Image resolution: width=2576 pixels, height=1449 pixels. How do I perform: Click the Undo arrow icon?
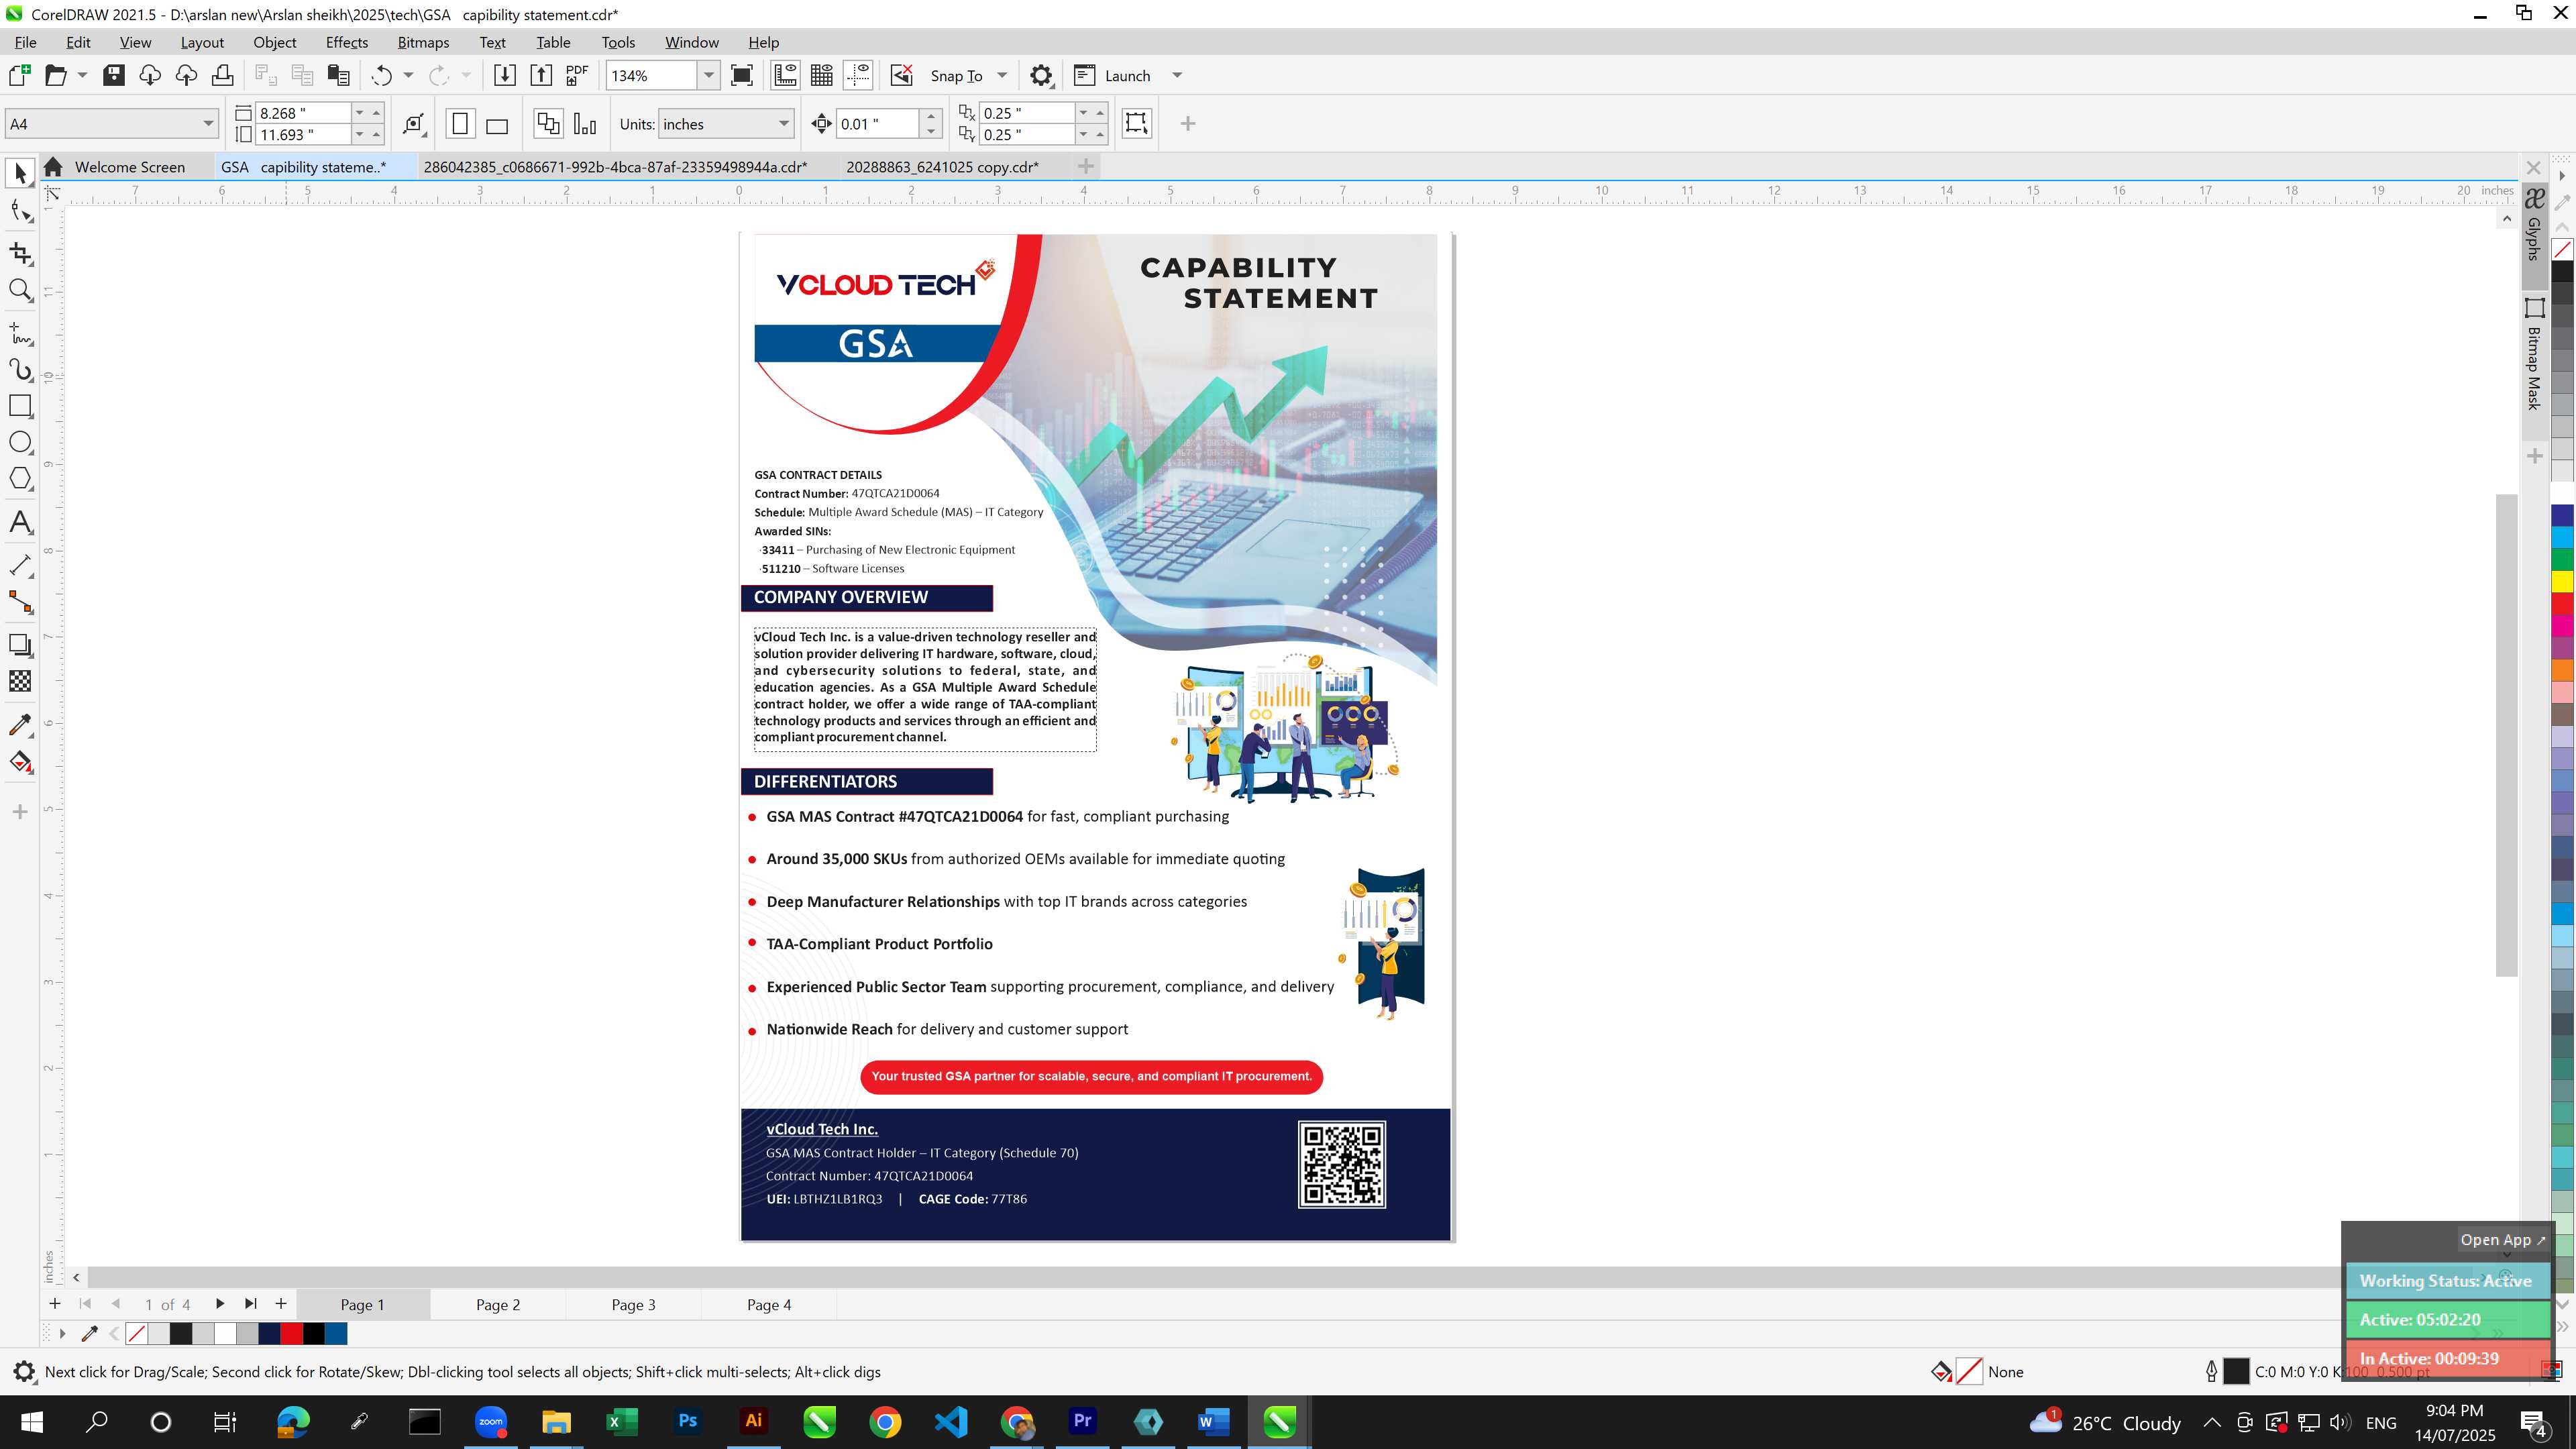click(381, 76)
